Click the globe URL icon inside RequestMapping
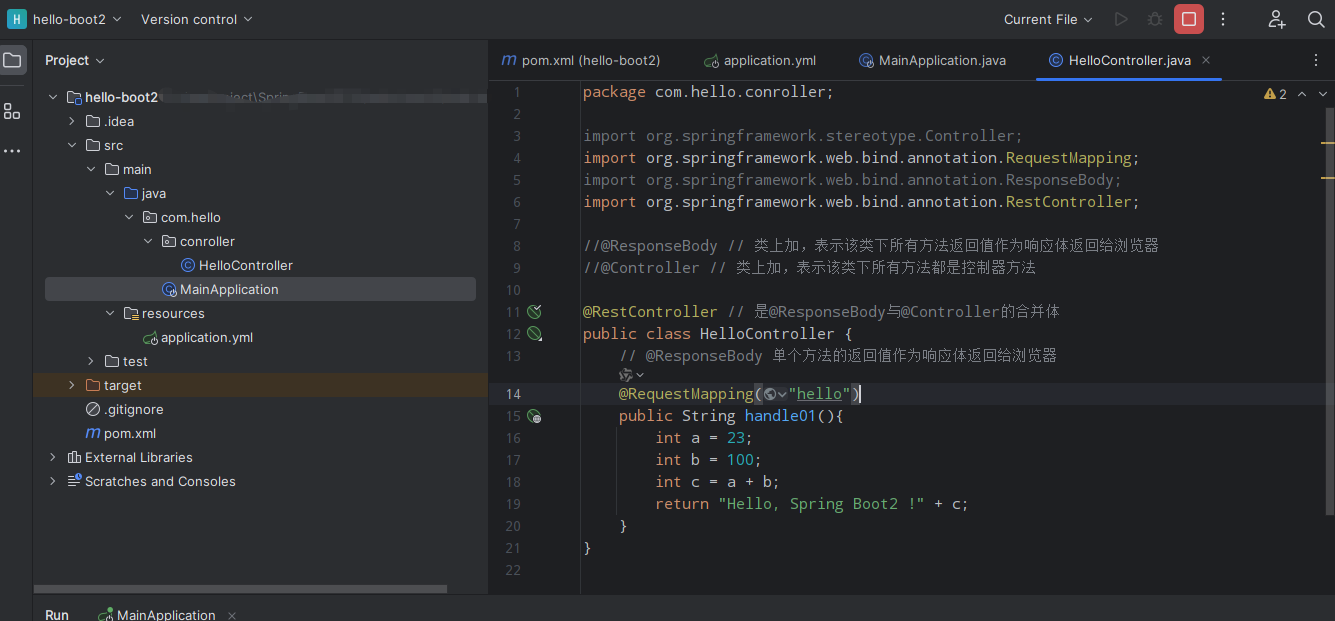 click(770, 394)
